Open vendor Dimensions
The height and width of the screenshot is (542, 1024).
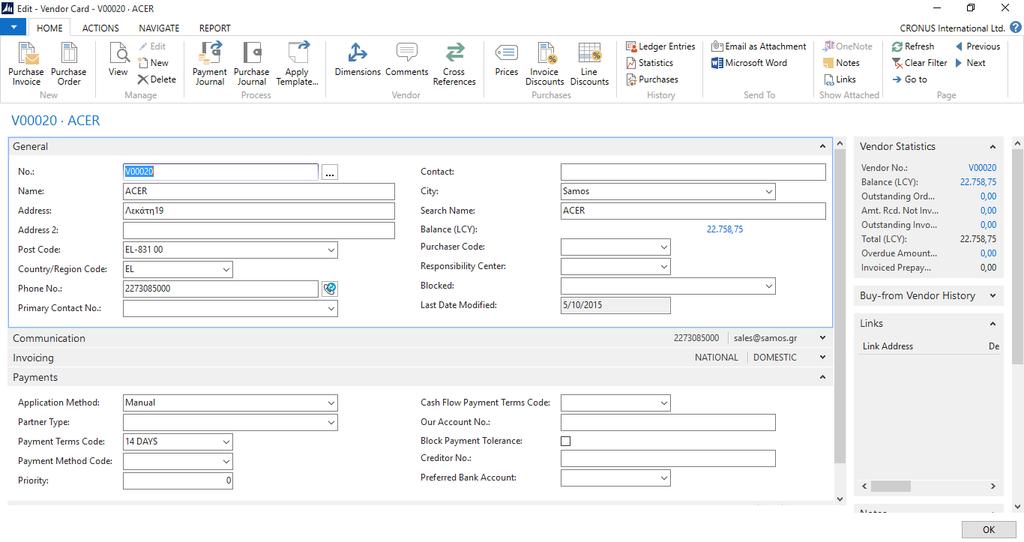[357, 59]
